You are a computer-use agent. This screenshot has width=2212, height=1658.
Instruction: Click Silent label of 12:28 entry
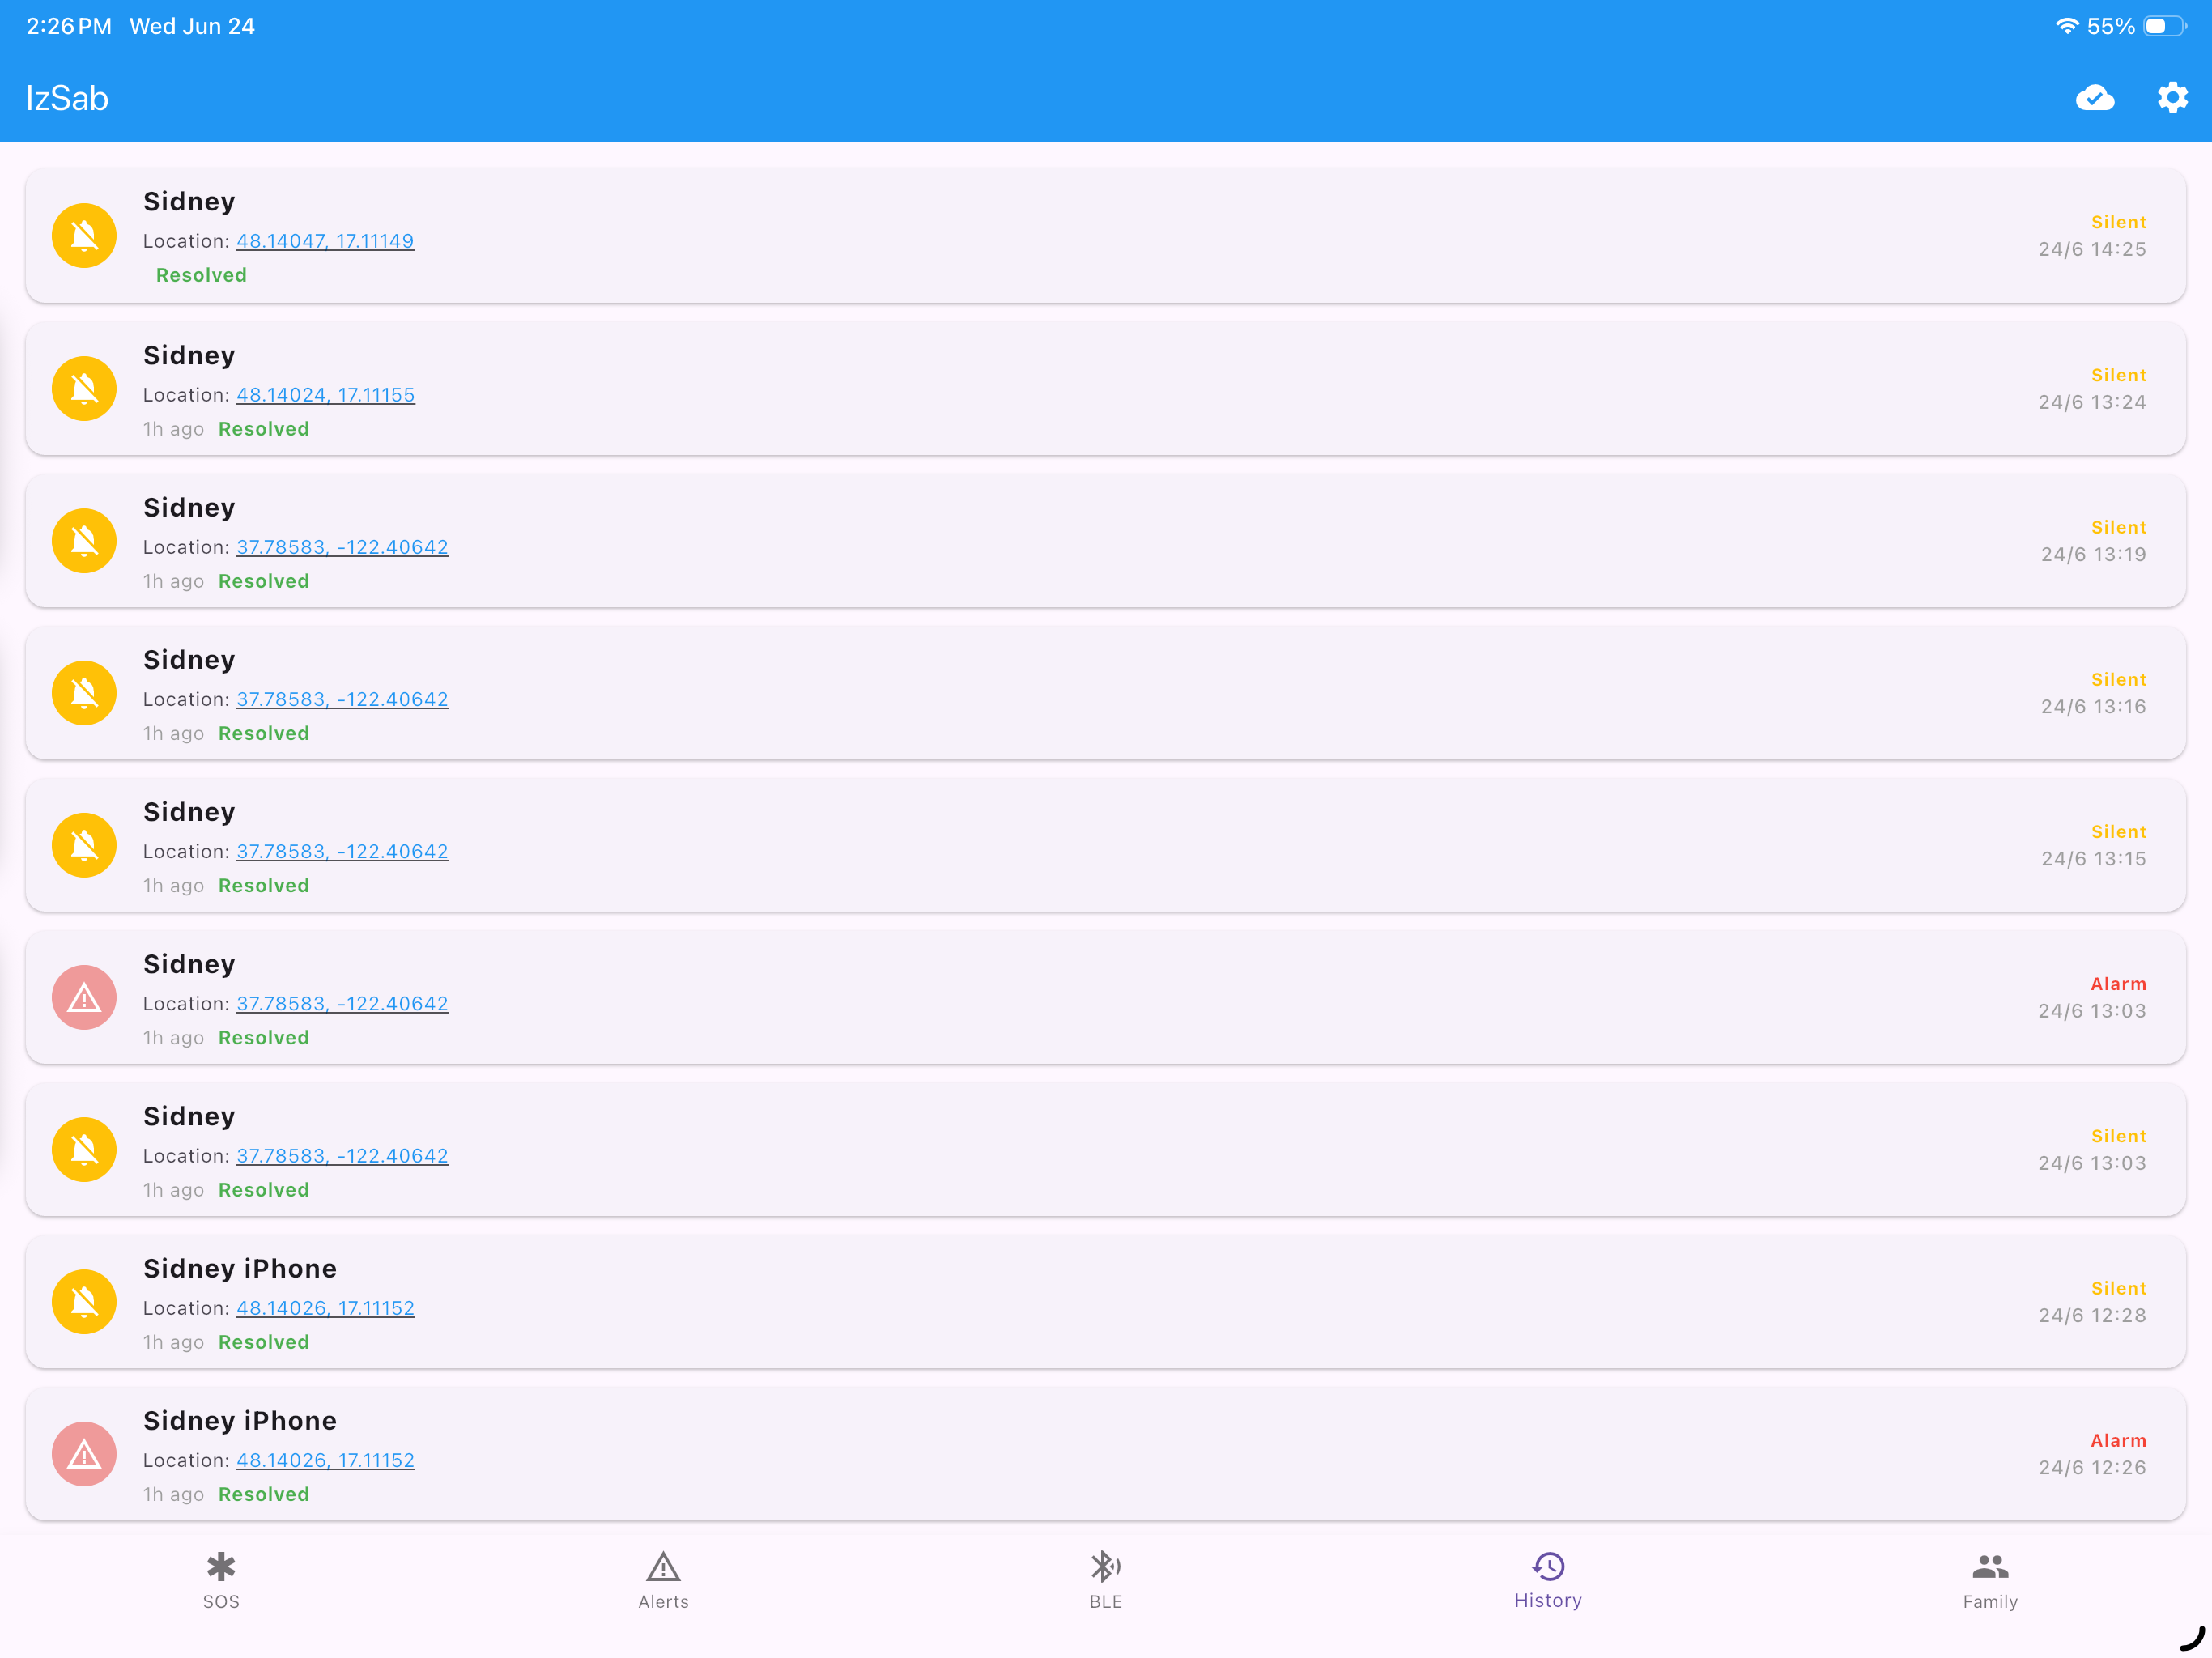pos(2118,1288)
